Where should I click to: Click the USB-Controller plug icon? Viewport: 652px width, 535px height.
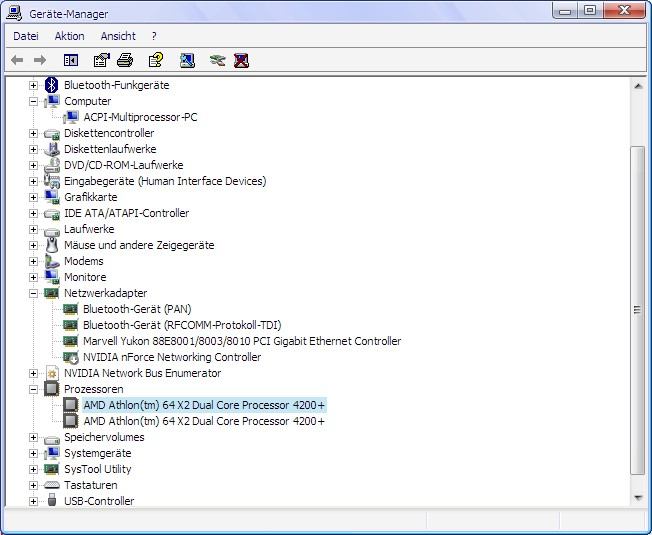coord(52,500)
